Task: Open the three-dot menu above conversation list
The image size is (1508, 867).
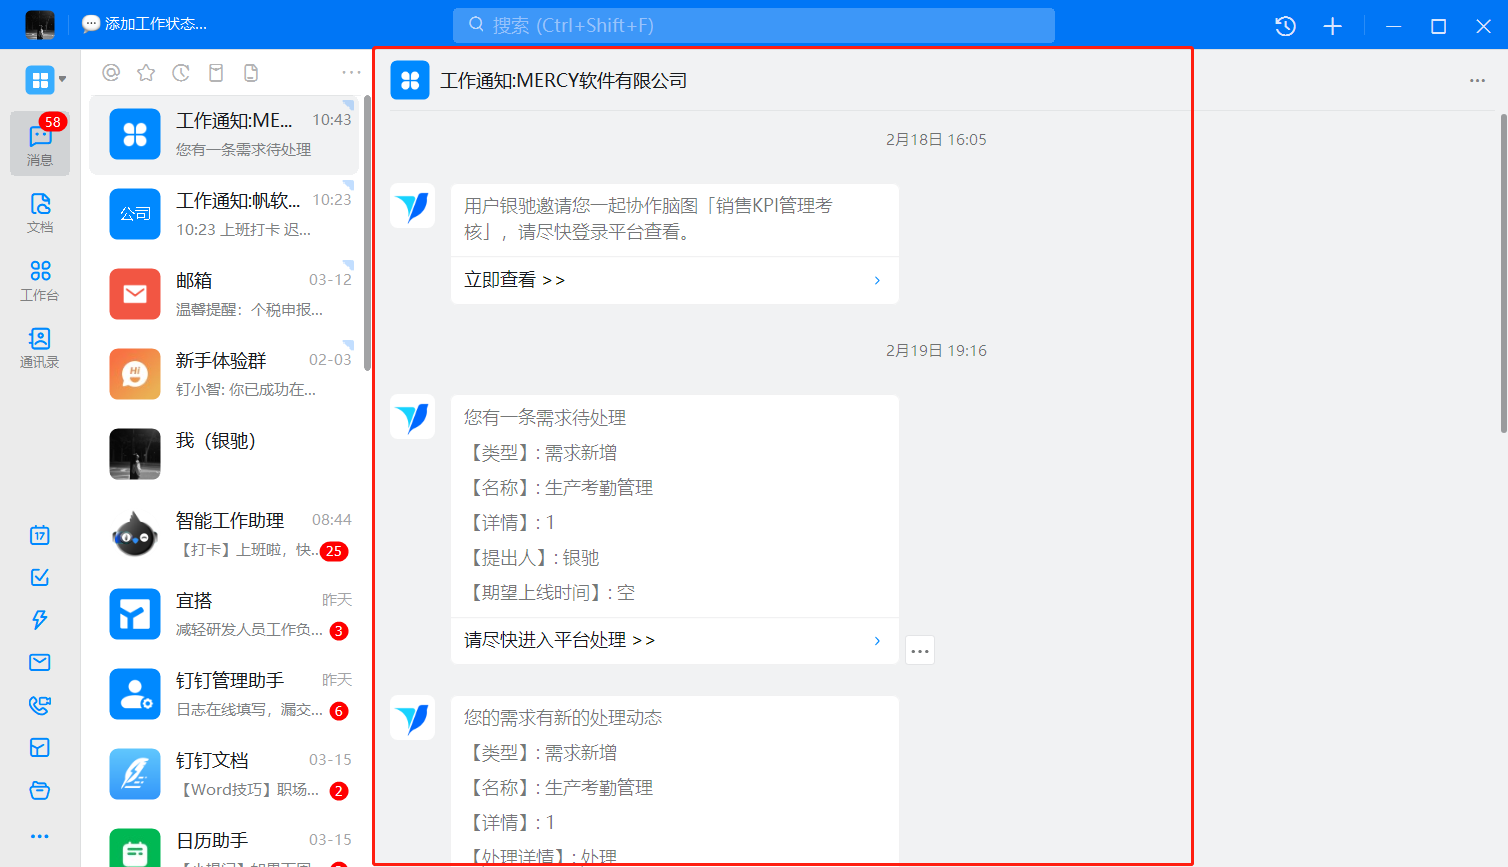Action: pos(351,72)
